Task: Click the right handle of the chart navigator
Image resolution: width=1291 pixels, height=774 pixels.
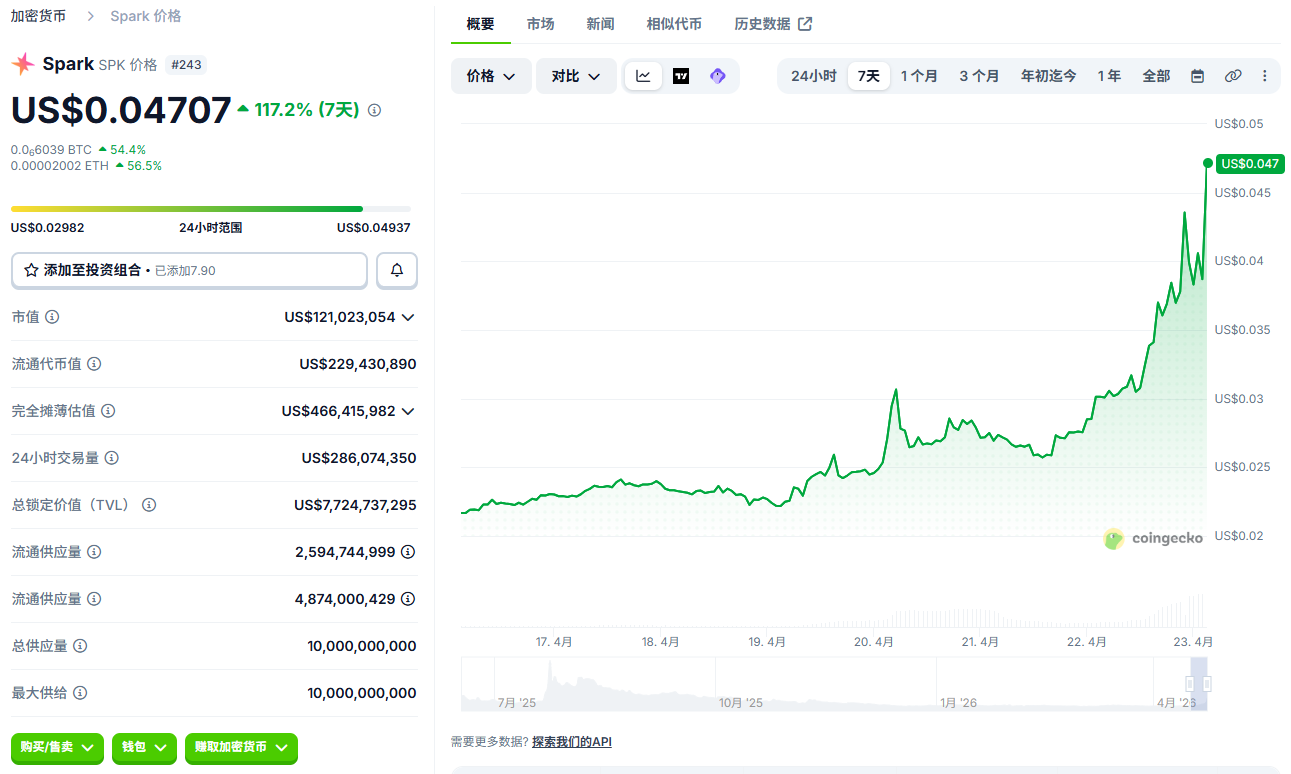Action: [1207, 684]
